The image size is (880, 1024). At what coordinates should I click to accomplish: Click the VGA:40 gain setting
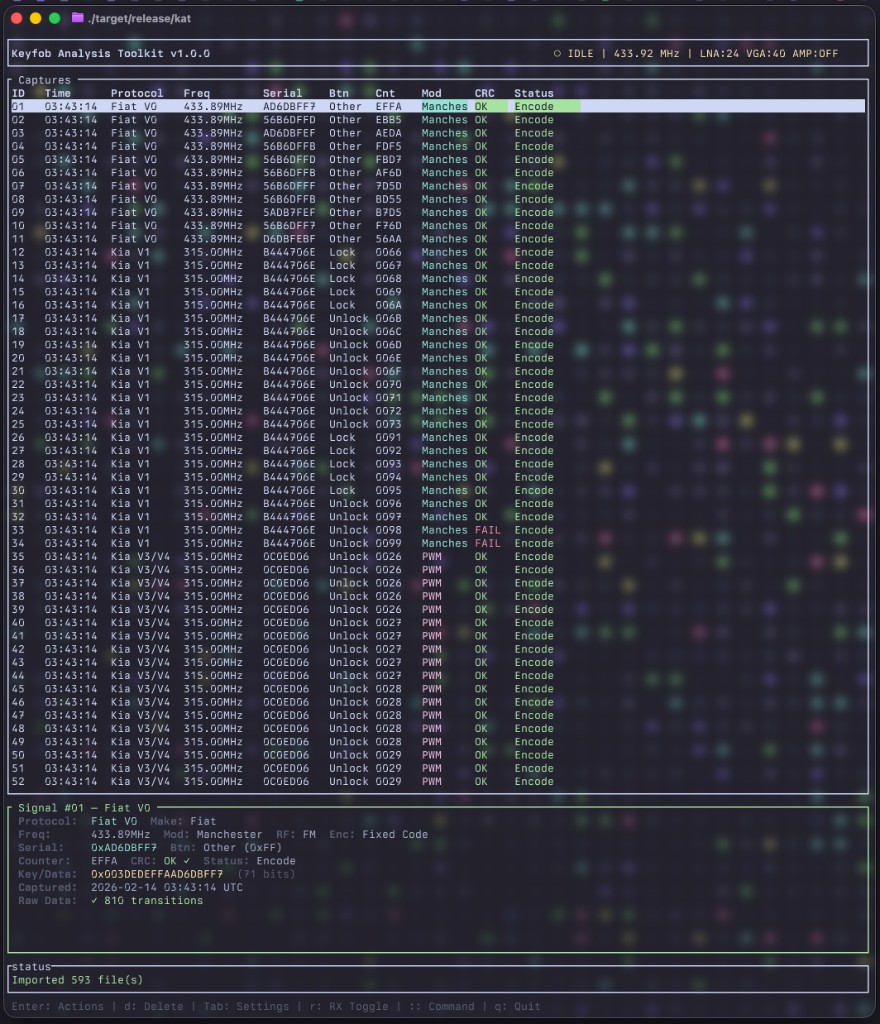766,54
